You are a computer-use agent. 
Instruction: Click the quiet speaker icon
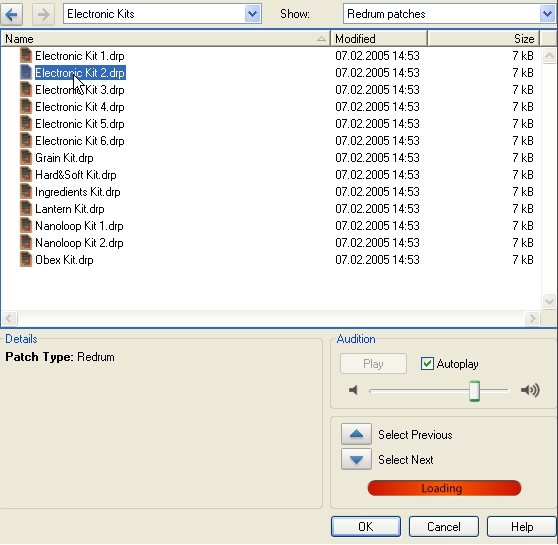click(x=353, y=390)
